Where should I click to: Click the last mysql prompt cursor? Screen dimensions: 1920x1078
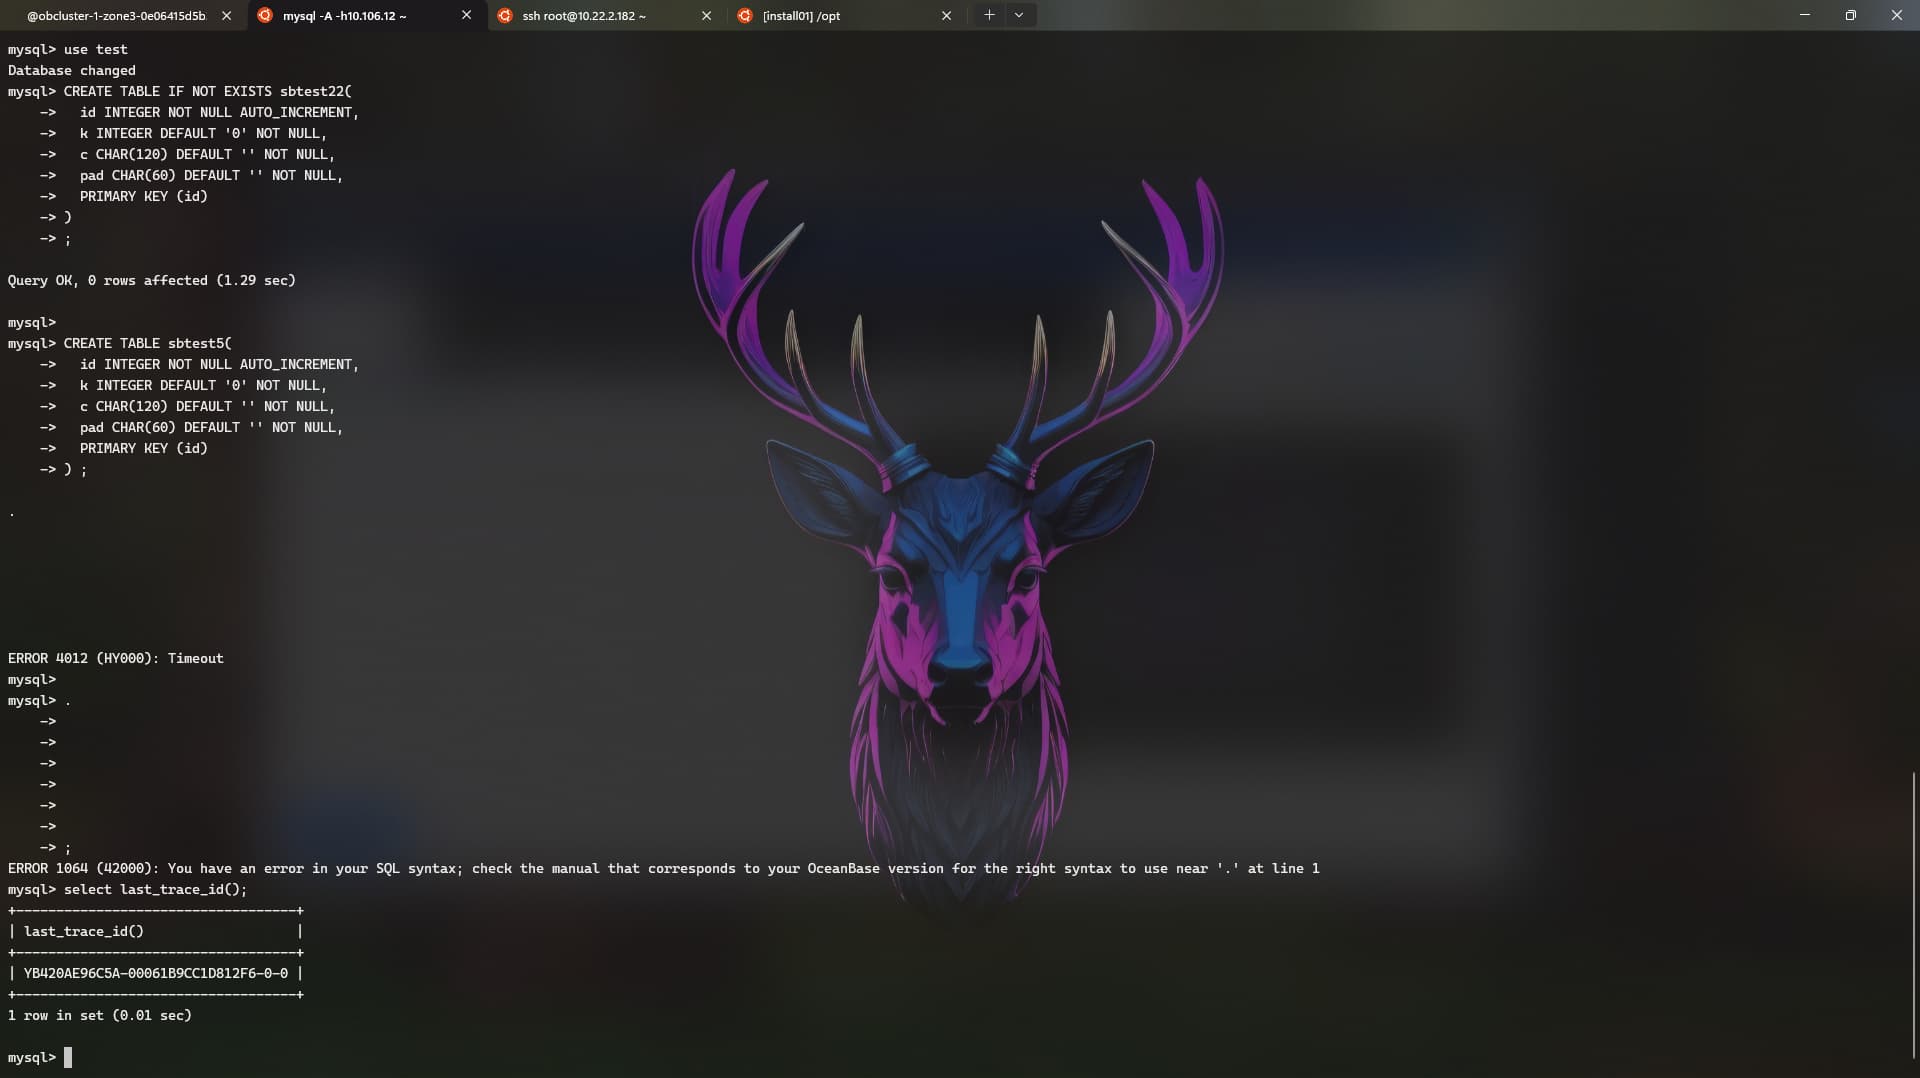coord(68,1057)
